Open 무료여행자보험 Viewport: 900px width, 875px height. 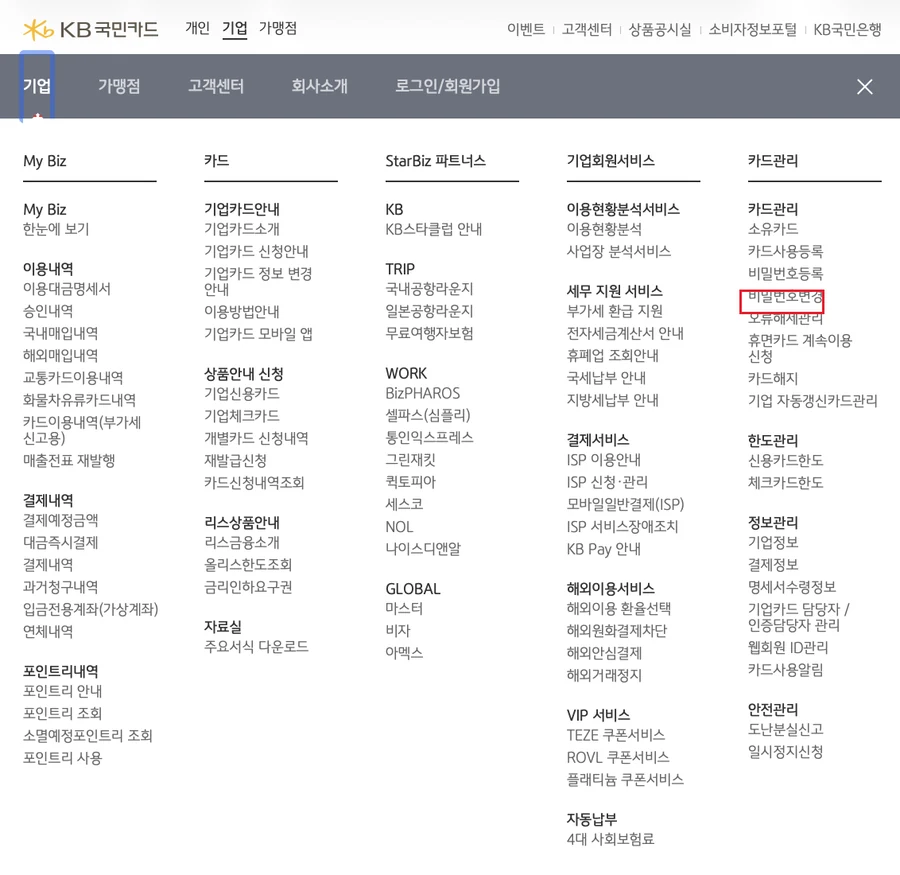click(x=429, y=334)
